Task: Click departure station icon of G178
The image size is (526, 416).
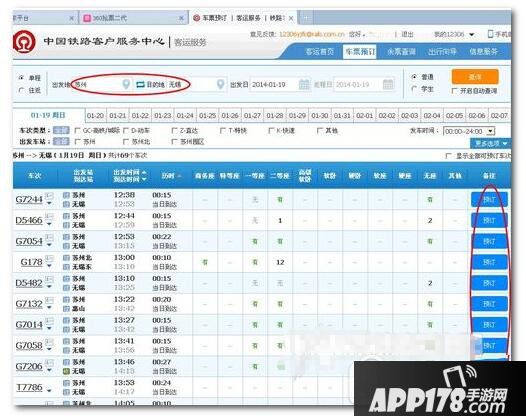Action: pyautogui.click(x=66, y=258)
